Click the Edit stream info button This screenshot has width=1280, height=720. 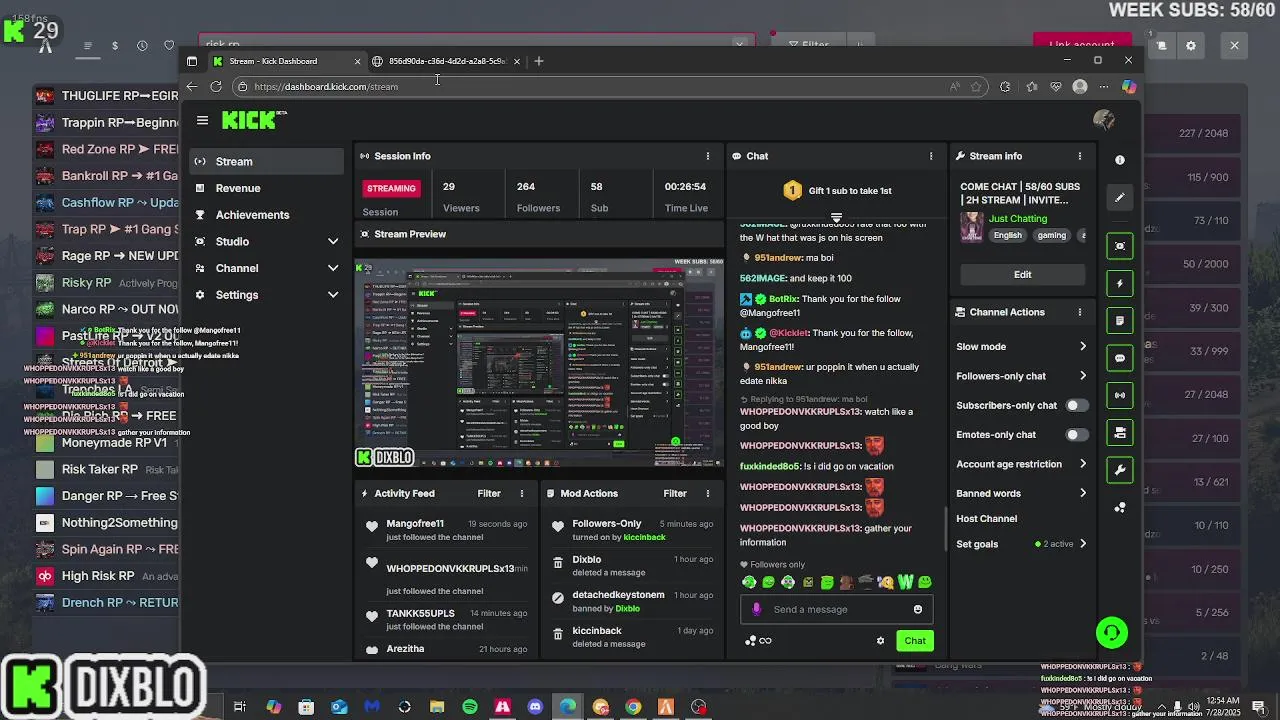(x=1022, y=275)
